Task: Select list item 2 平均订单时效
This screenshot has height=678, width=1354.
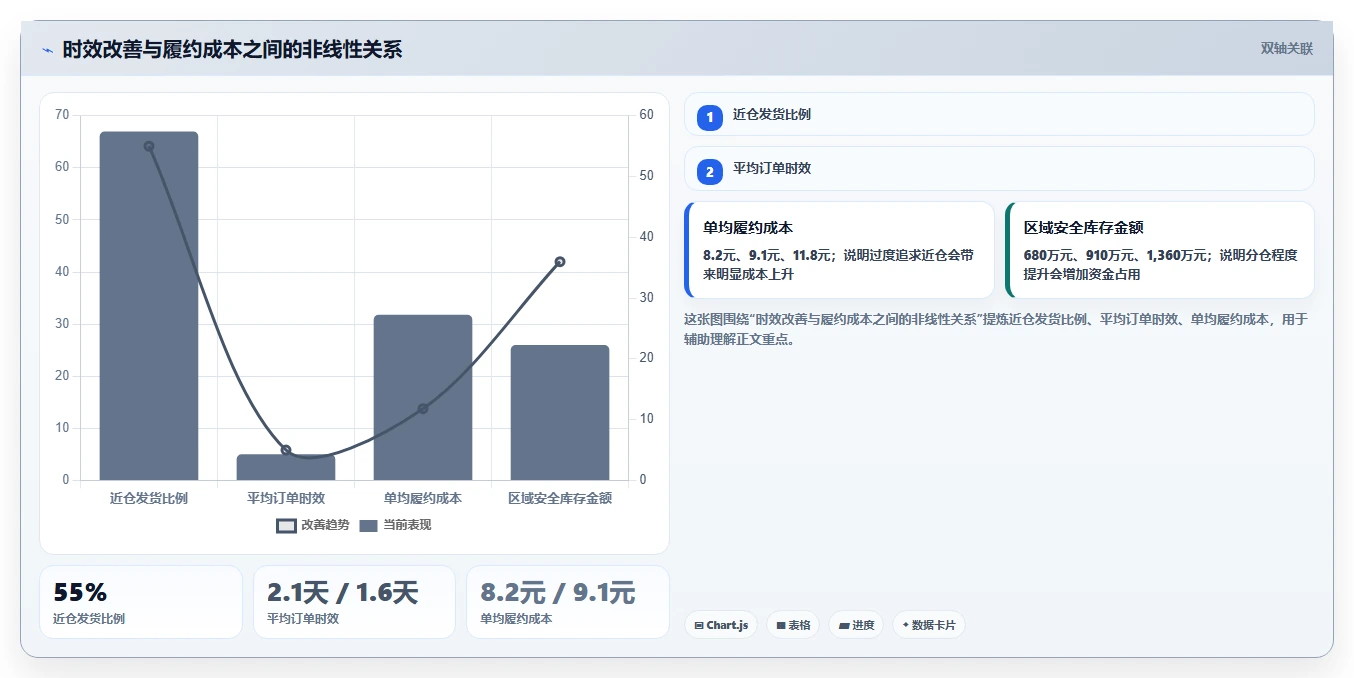Action: 999,169
